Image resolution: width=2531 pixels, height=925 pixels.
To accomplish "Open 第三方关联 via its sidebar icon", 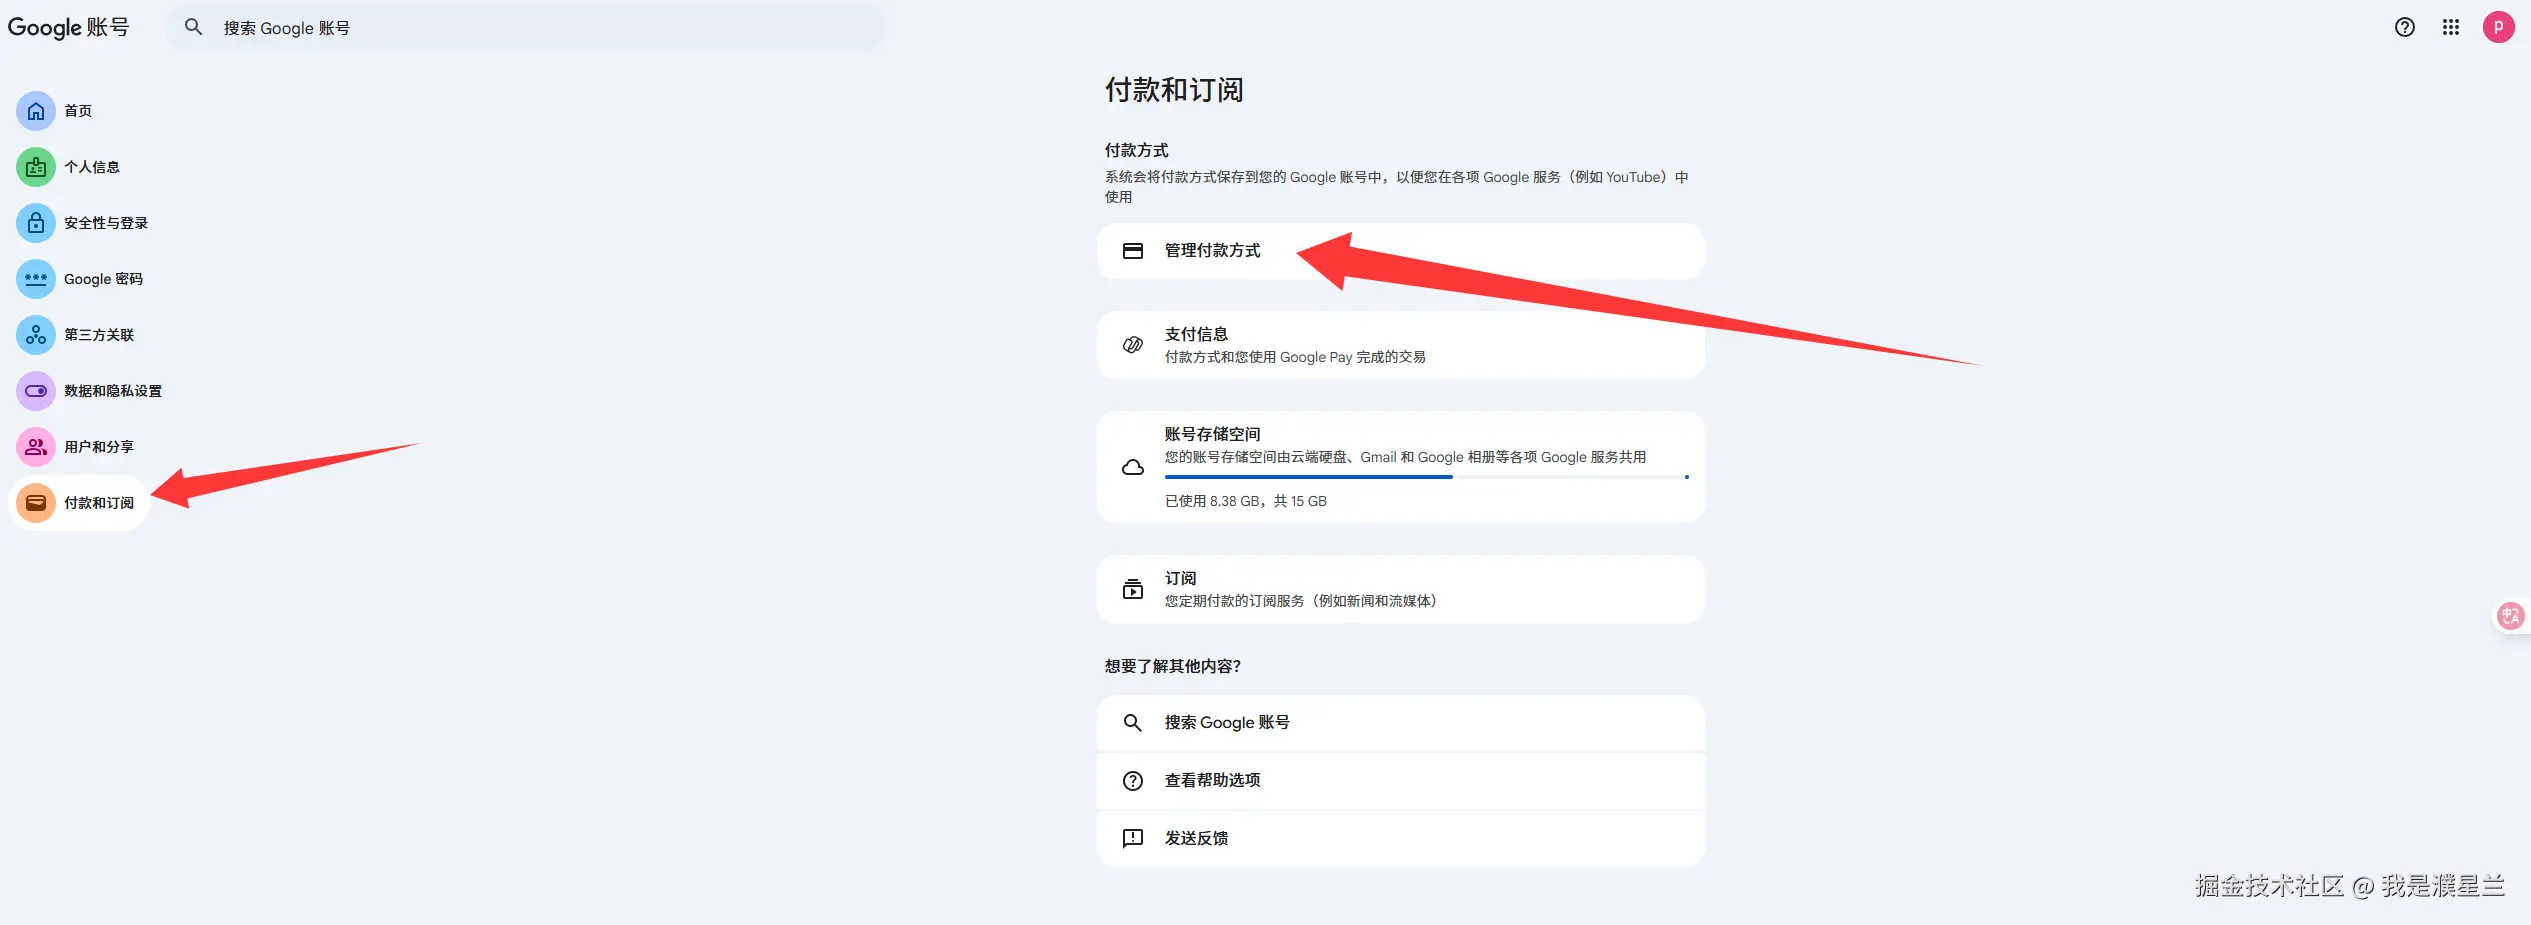I will pyautogui.click(x=35, y=335).
